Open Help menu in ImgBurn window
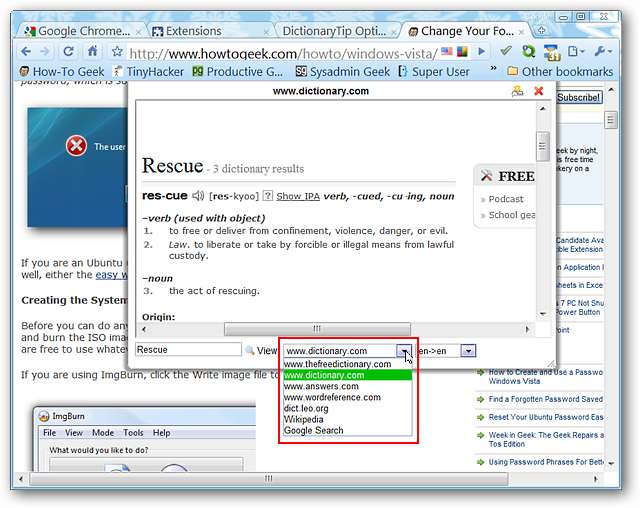640x508 pixels. [162, 433]
